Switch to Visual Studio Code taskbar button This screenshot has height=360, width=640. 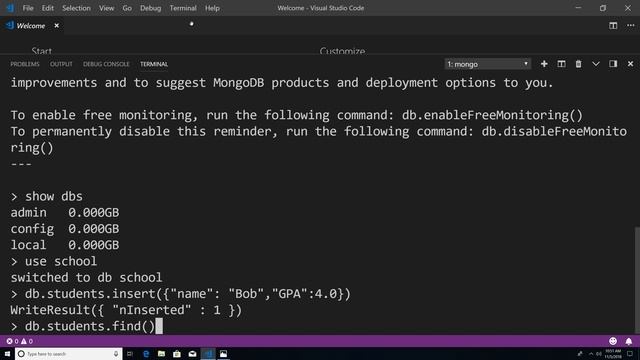click(x=208, y=354)
